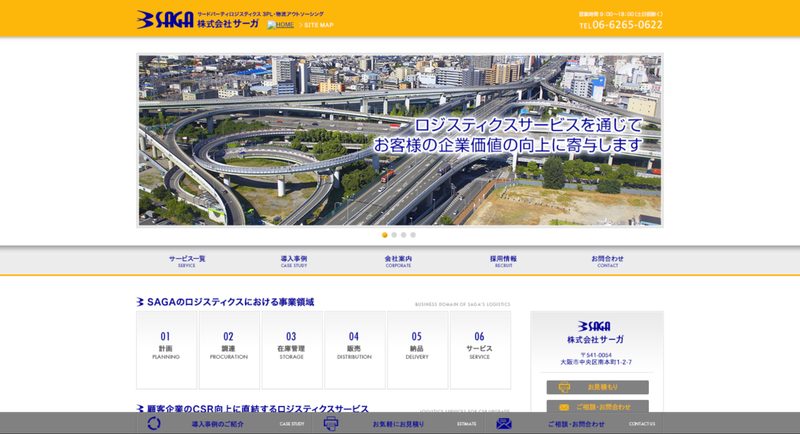Click the circular arrows icon in footer bar

click(154, 423)
